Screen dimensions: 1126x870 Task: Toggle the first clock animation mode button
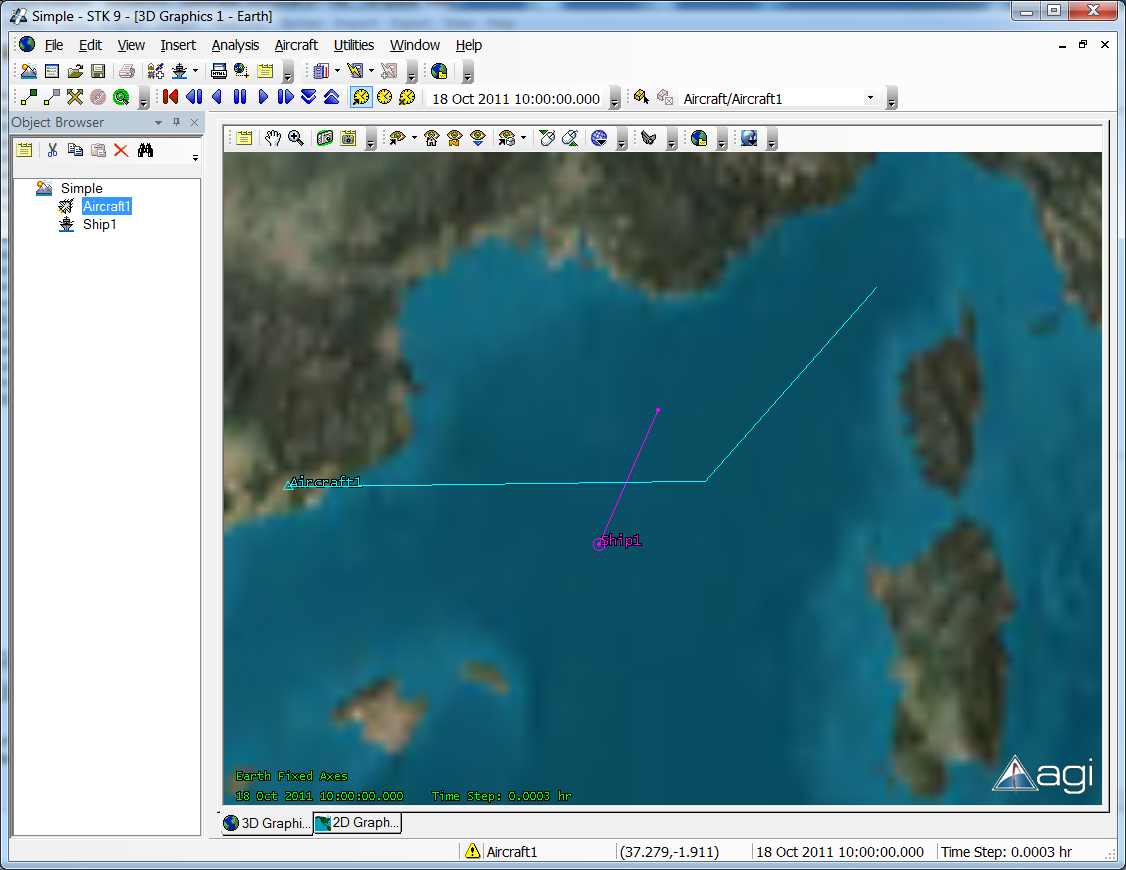coord(361,97)
